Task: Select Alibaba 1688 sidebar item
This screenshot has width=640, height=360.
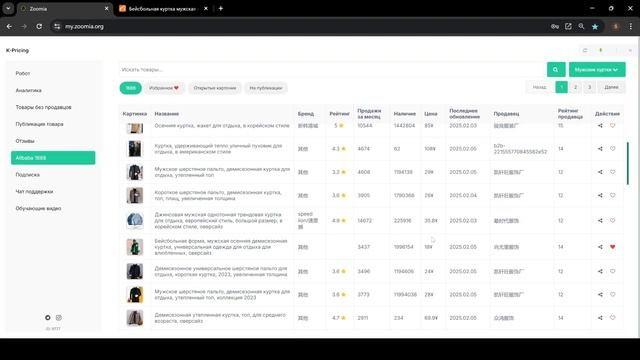Action: coord(53,158)
